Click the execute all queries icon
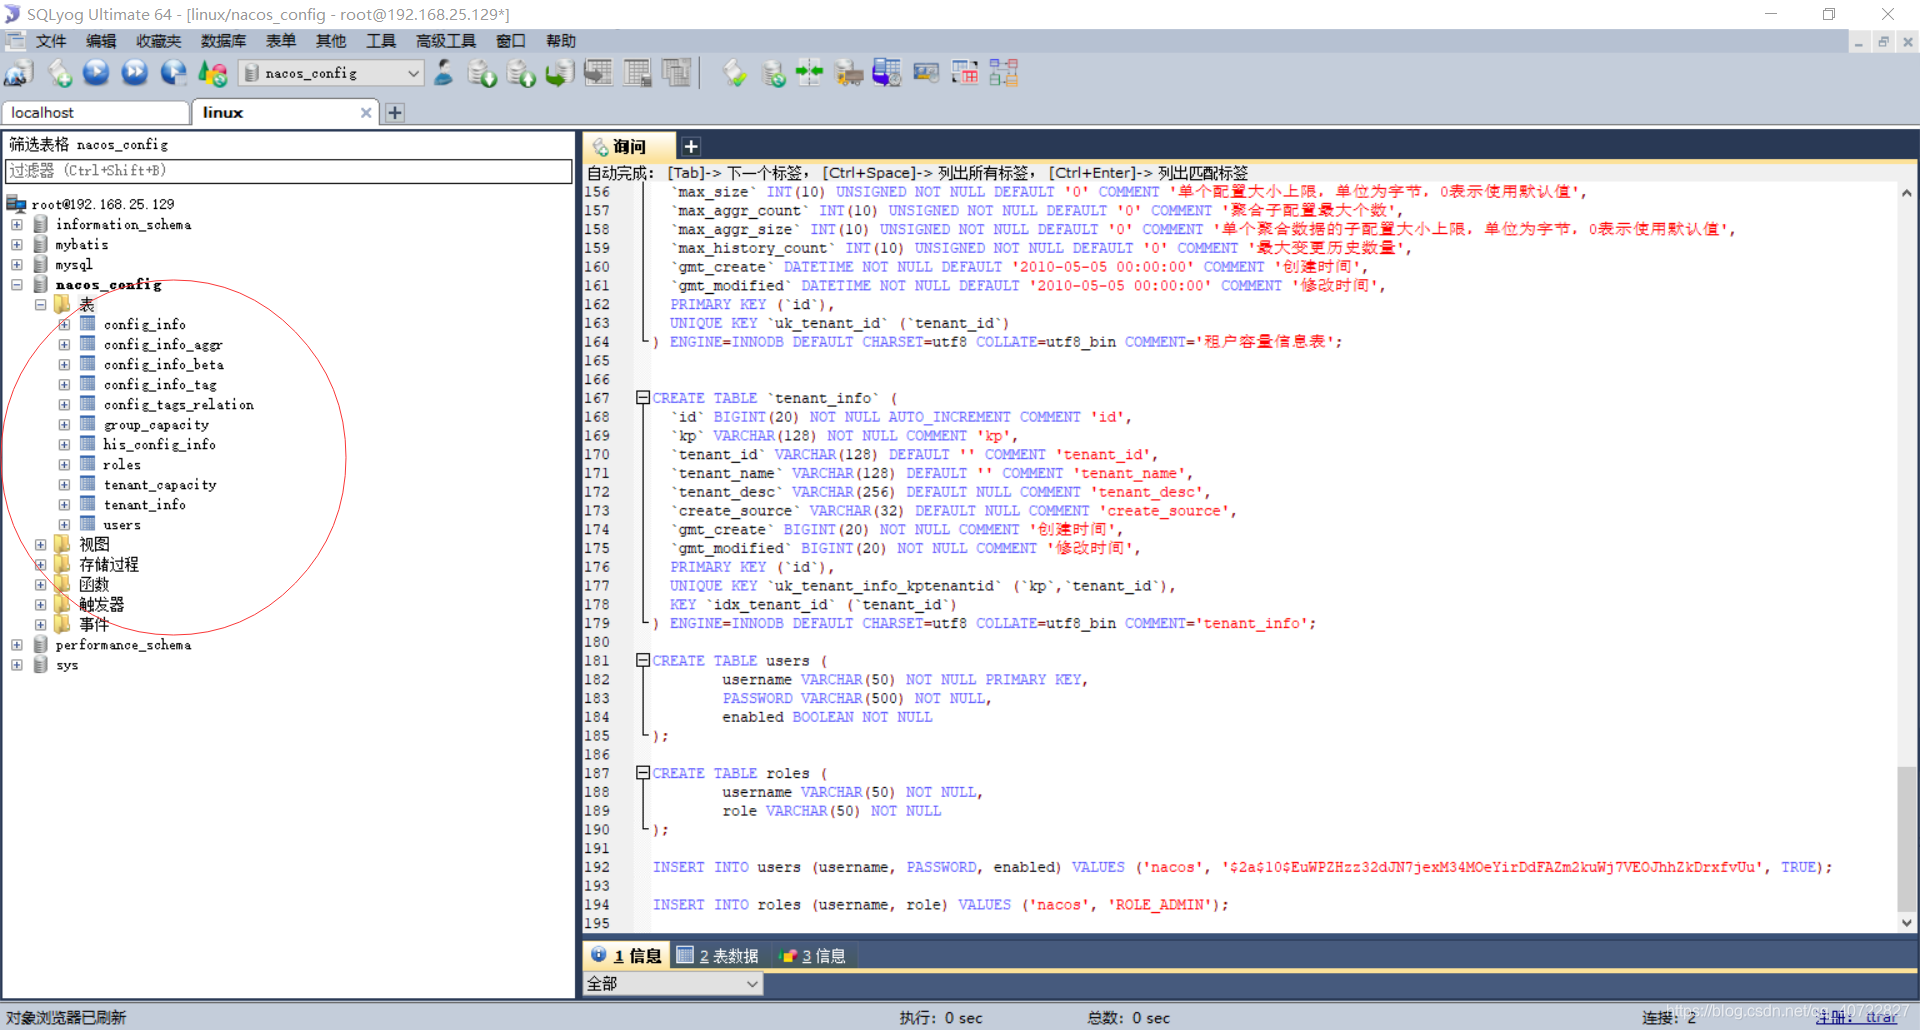This screenshot has height=1030, width=1920. point(135,73)
